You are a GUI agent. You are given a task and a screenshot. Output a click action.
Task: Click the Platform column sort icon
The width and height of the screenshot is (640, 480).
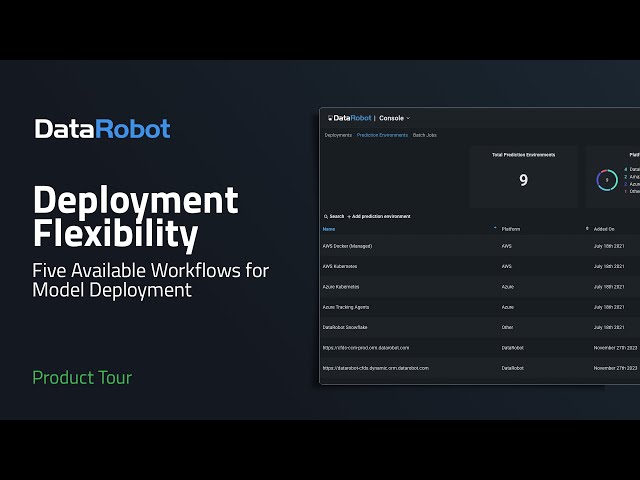[587, 229]
